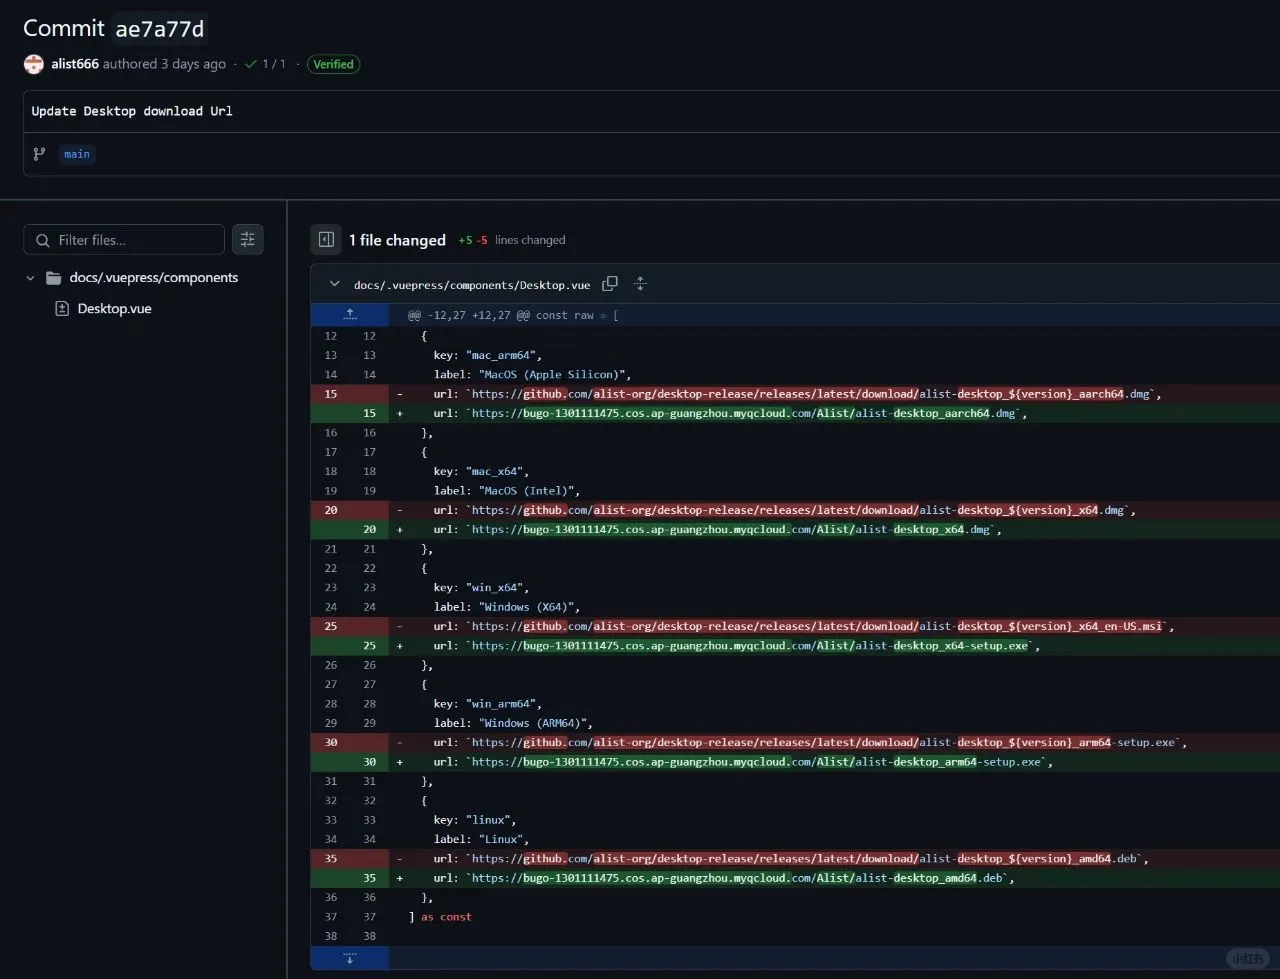
Task: Click the git branch icon next to main
Action: pos(39,154)
